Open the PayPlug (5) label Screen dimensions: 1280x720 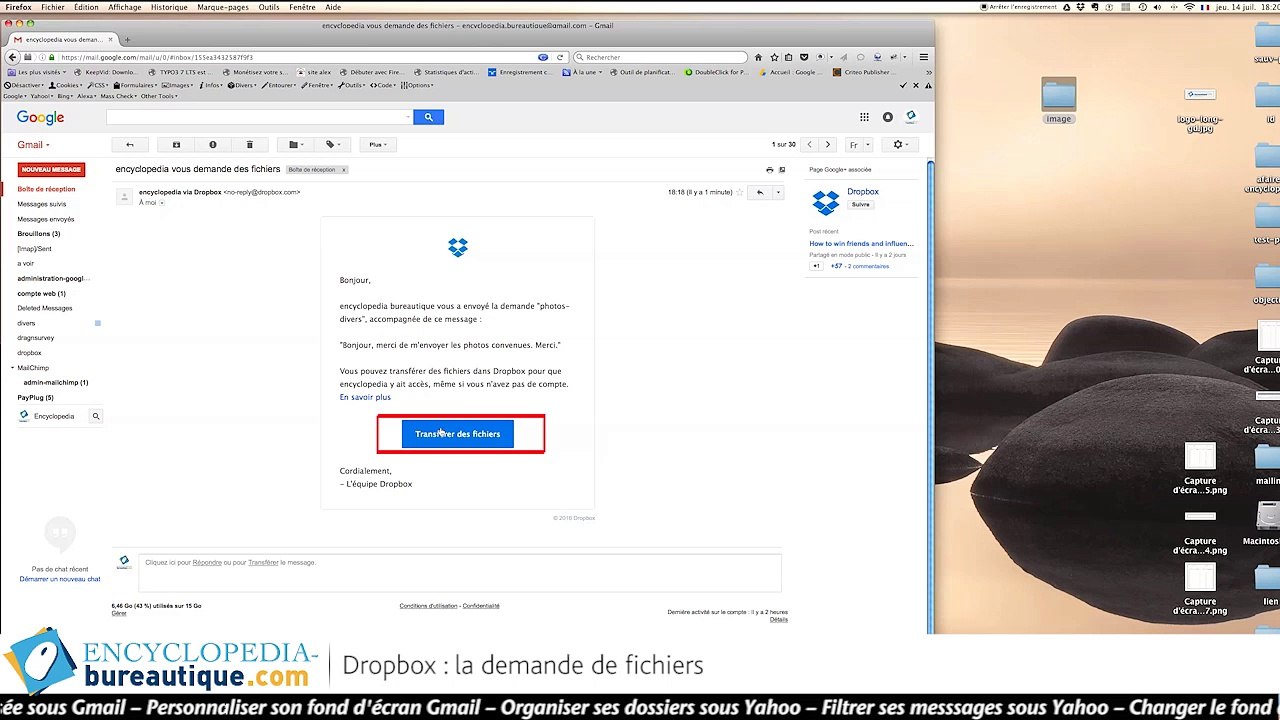[x=35, y=398]
